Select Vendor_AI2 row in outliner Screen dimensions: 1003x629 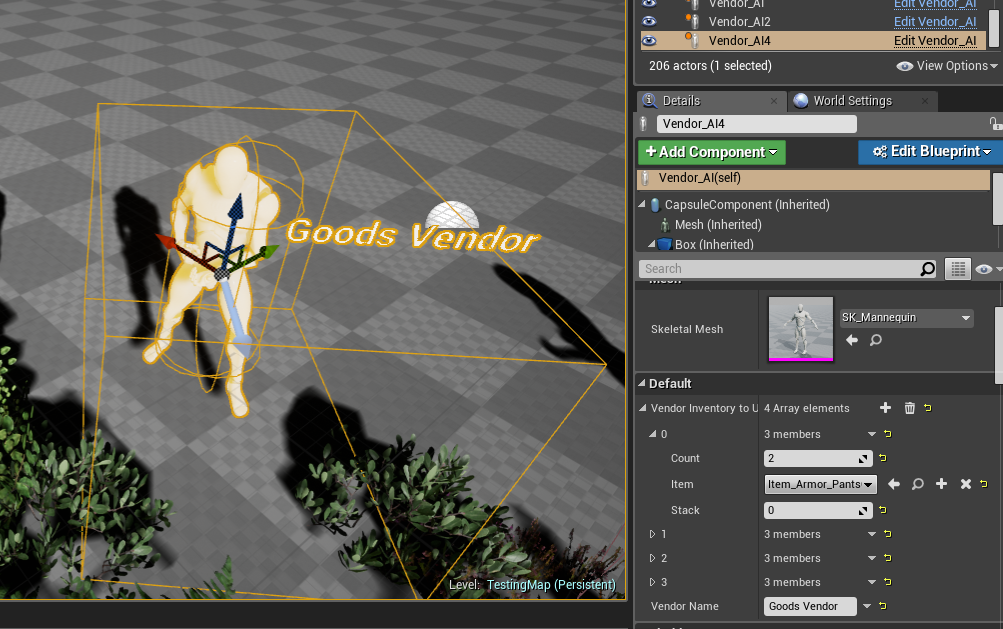click(x=813, y=22)
